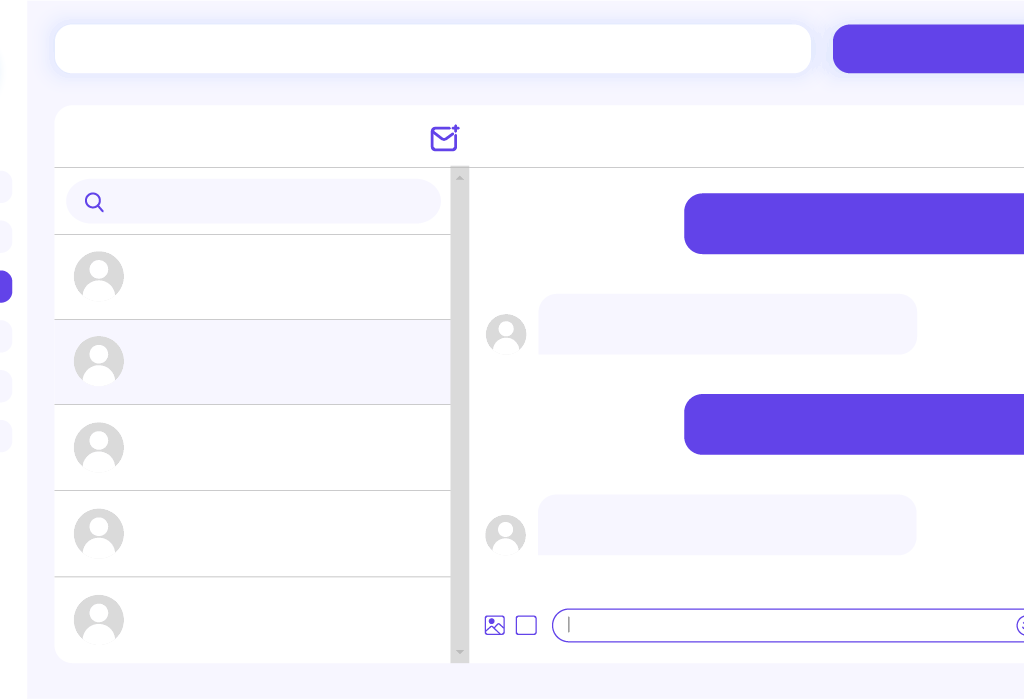This screenshot has height=700, width=1024.
Task: Click the first conversation's avatar
Action: point(99,277)
